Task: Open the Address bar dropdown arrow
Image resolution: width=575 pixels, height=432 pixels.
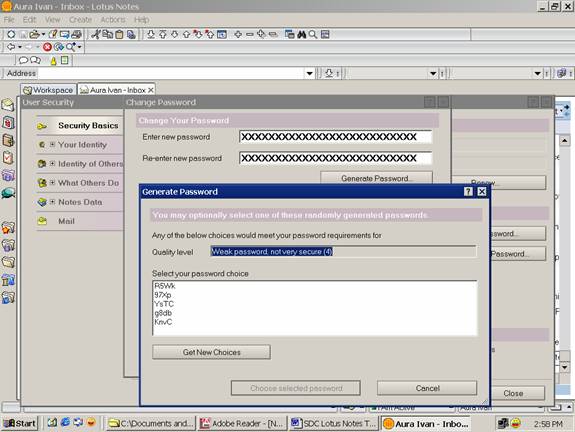Action: click(310, 73)
